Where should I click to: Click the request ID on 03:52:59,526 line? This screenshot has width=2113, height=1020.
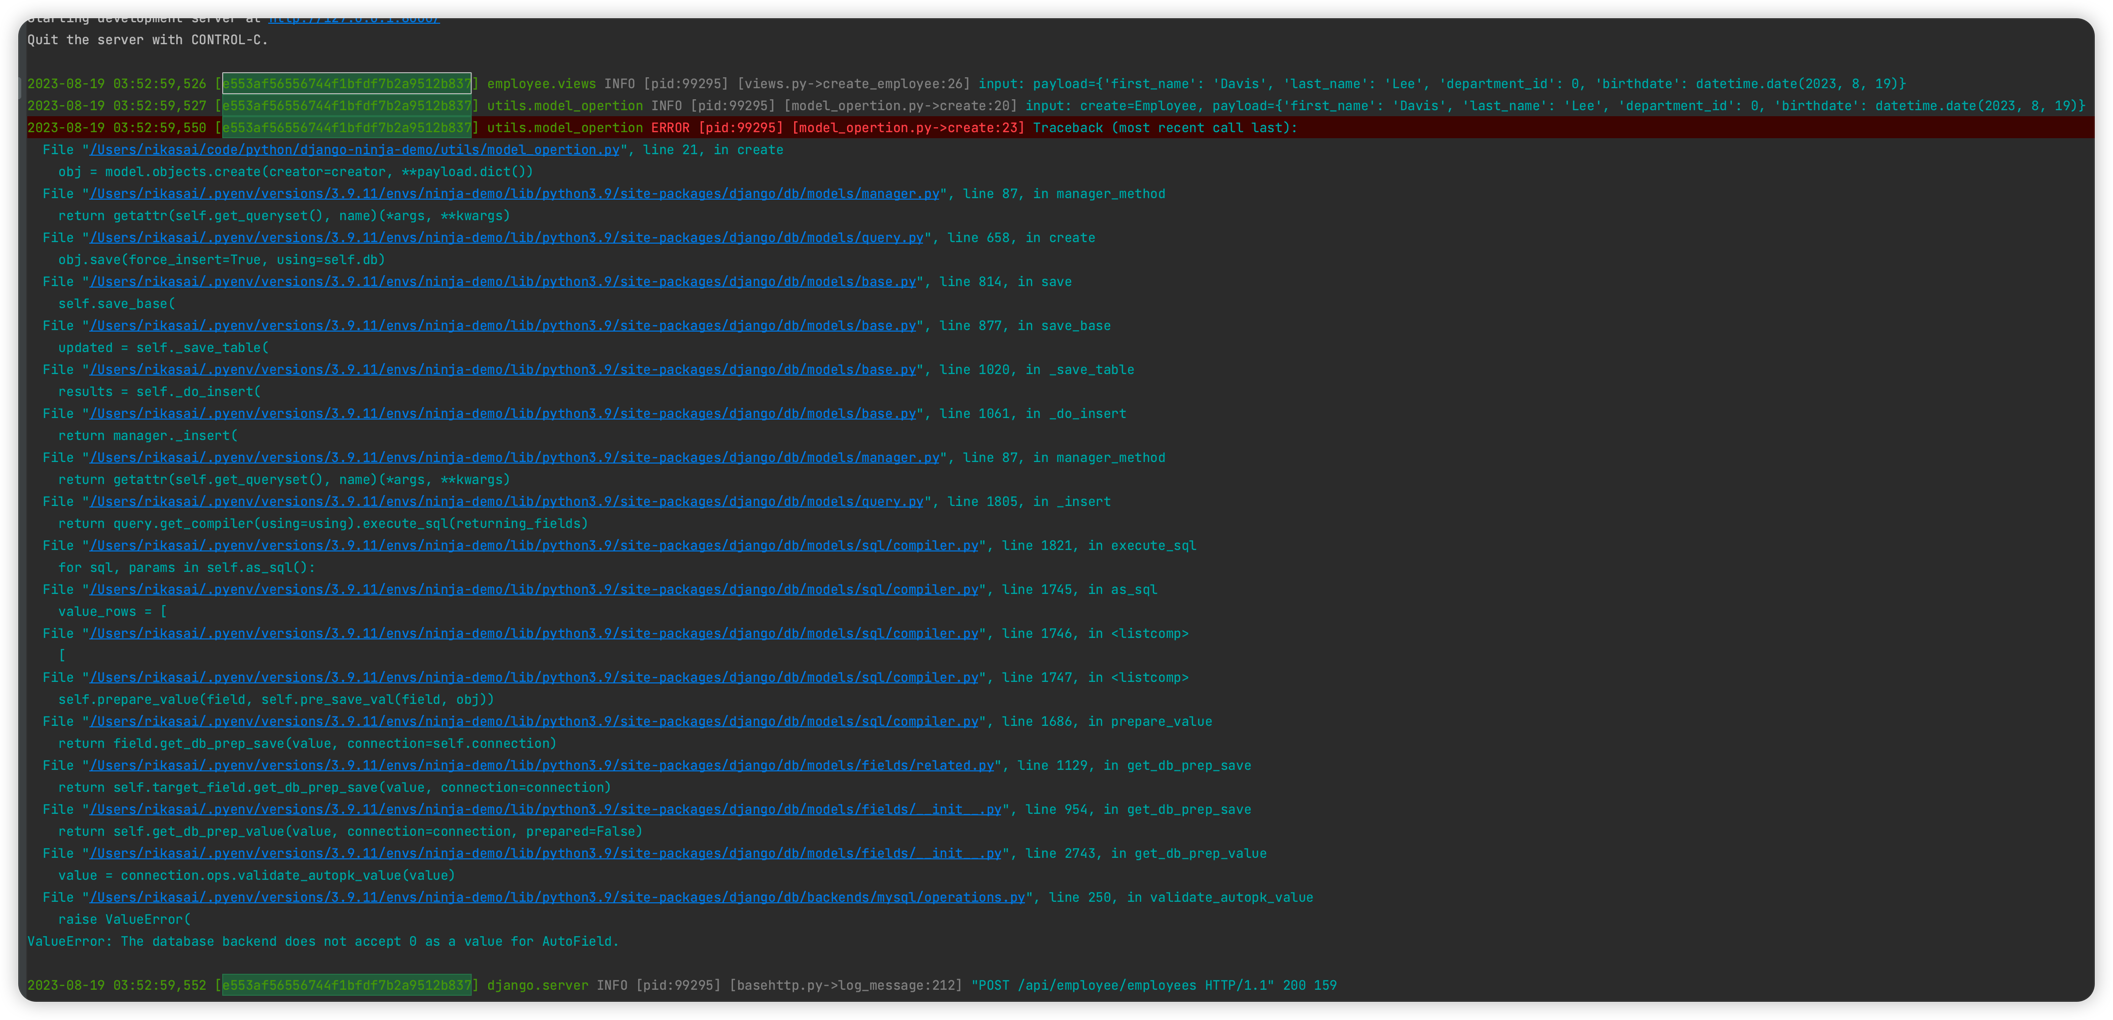[347, 84]
